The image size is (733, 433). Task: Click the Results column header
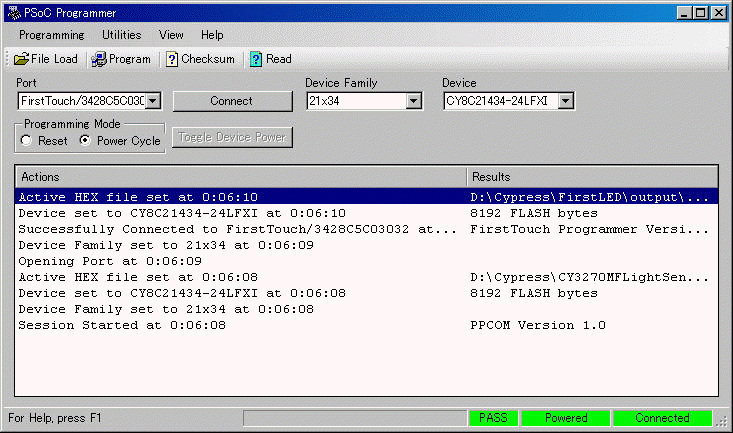pyautogui.click(x=592, y=177)
